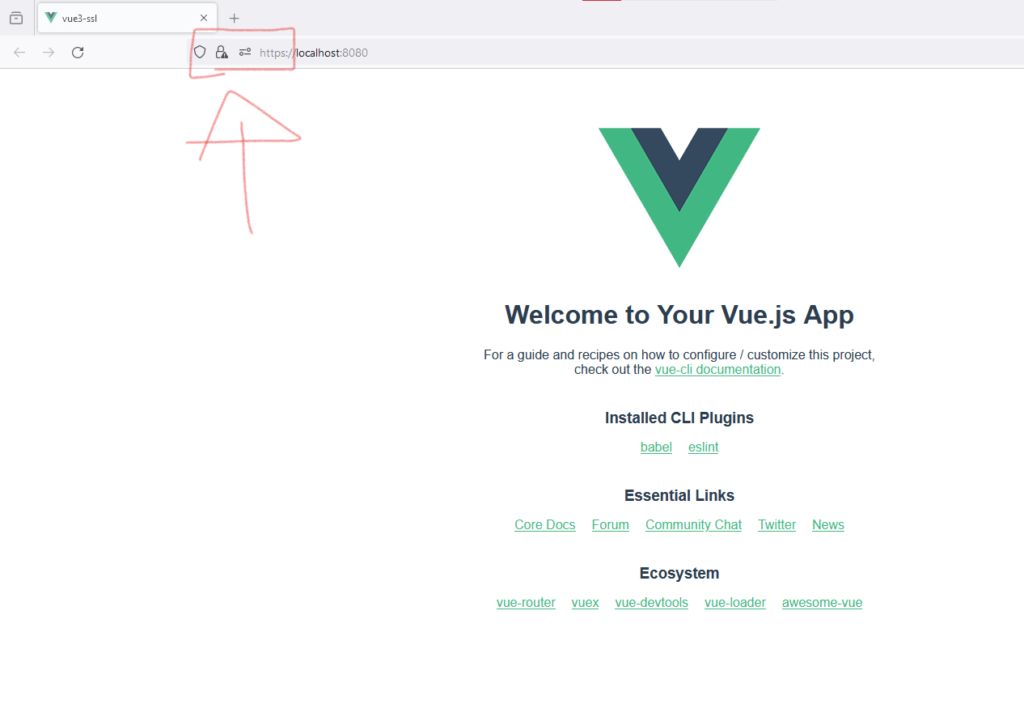1024x721 pixels.
Task: Open the tracking protection shield icon
Action: 200,52
